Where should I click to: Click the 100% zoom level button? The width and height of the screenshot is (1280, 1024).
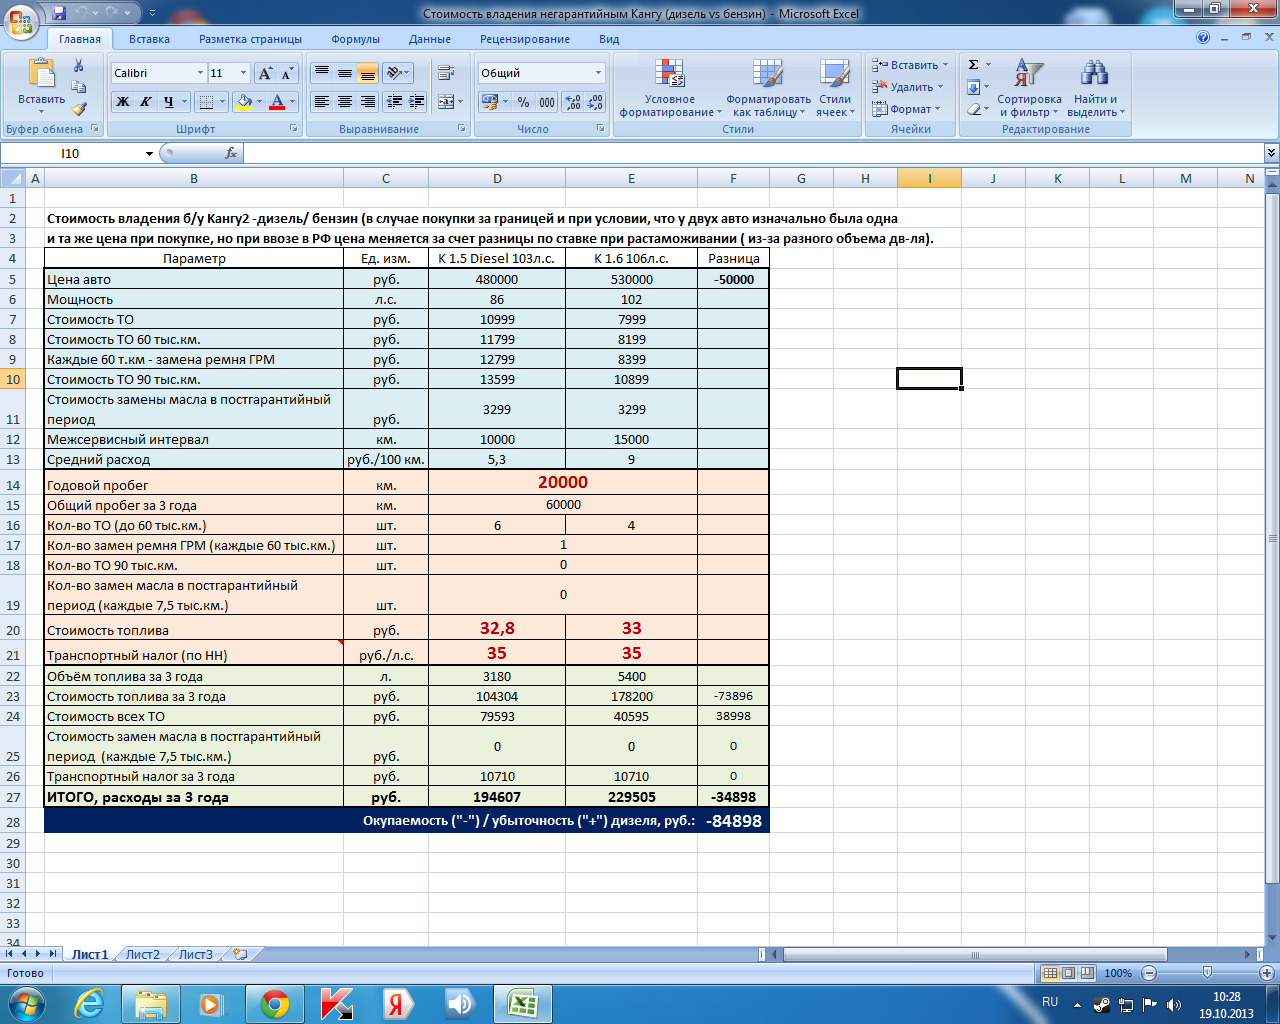(1118, 973)
